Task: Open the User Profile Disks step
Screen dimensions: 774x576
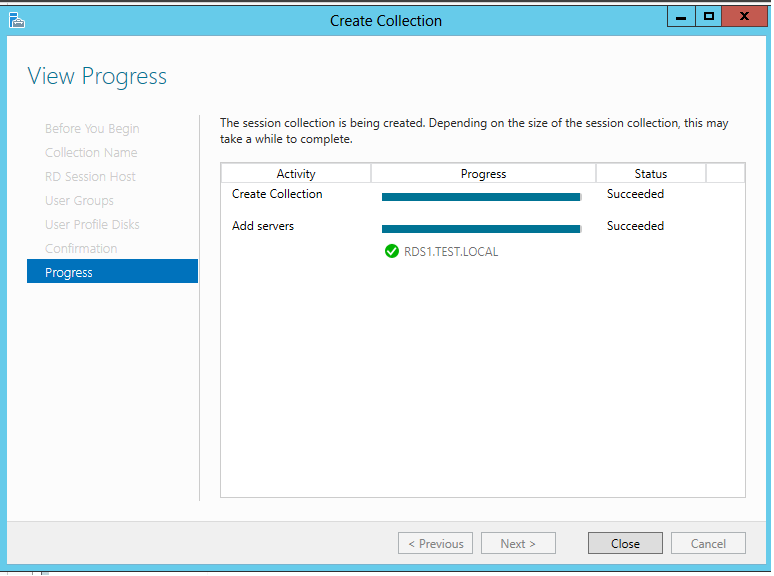Action: [92, 225]
